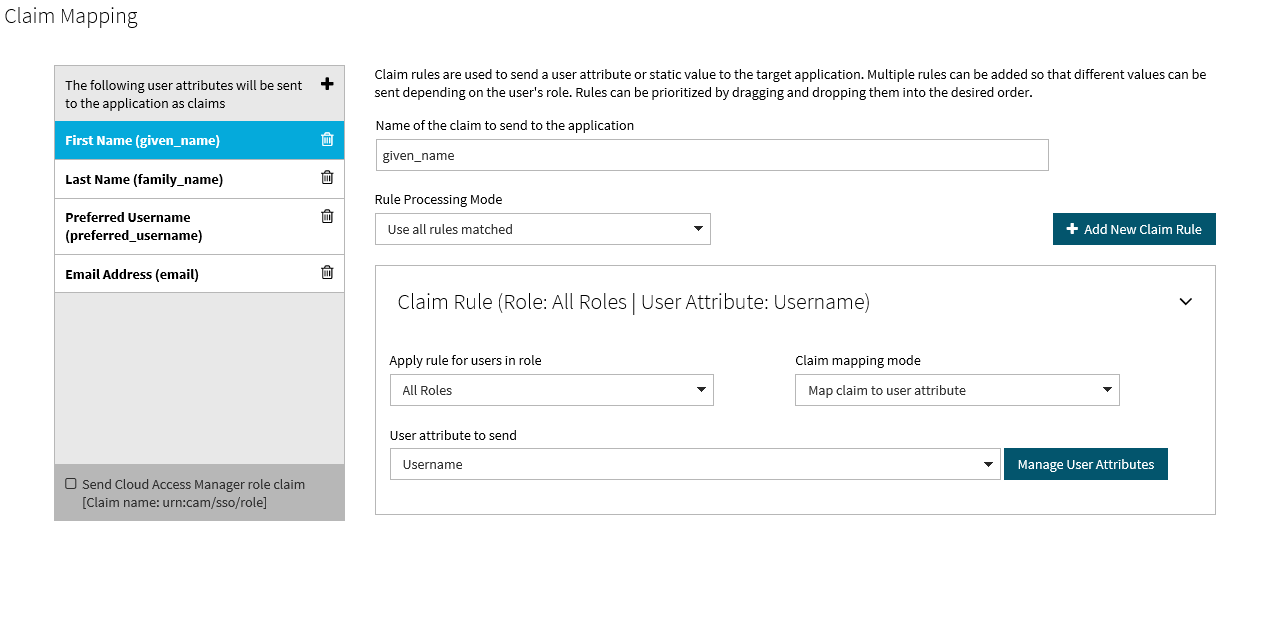
Task: Open the Claim mapping mode dropdown
Action: point(957,390)
